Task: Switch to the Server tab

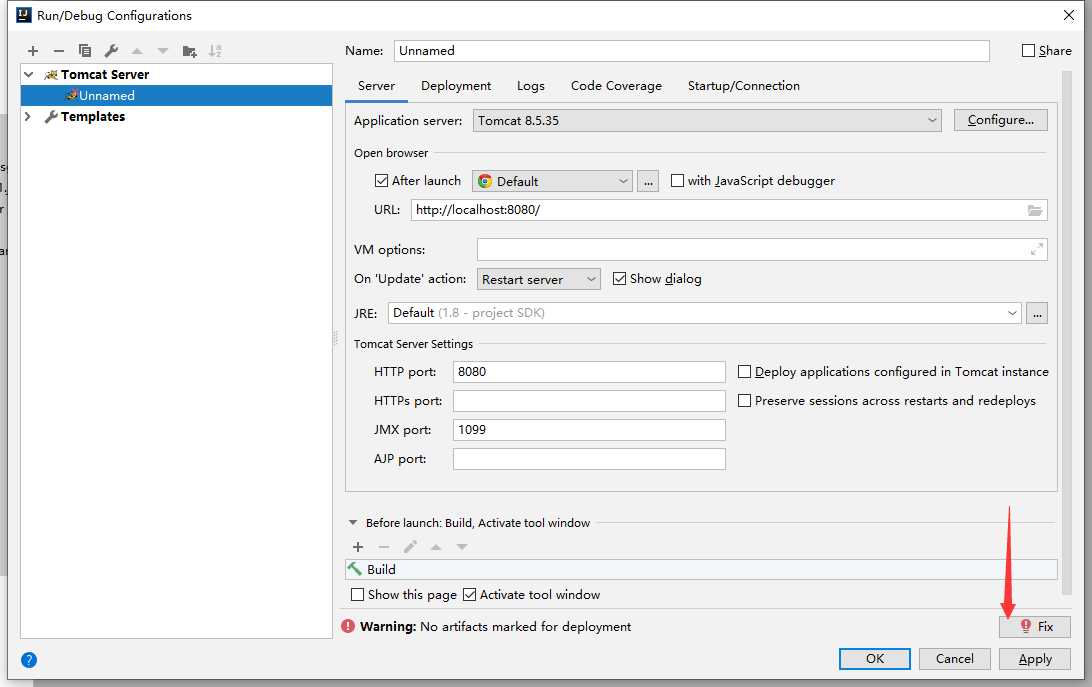Action: click(376, 86)
